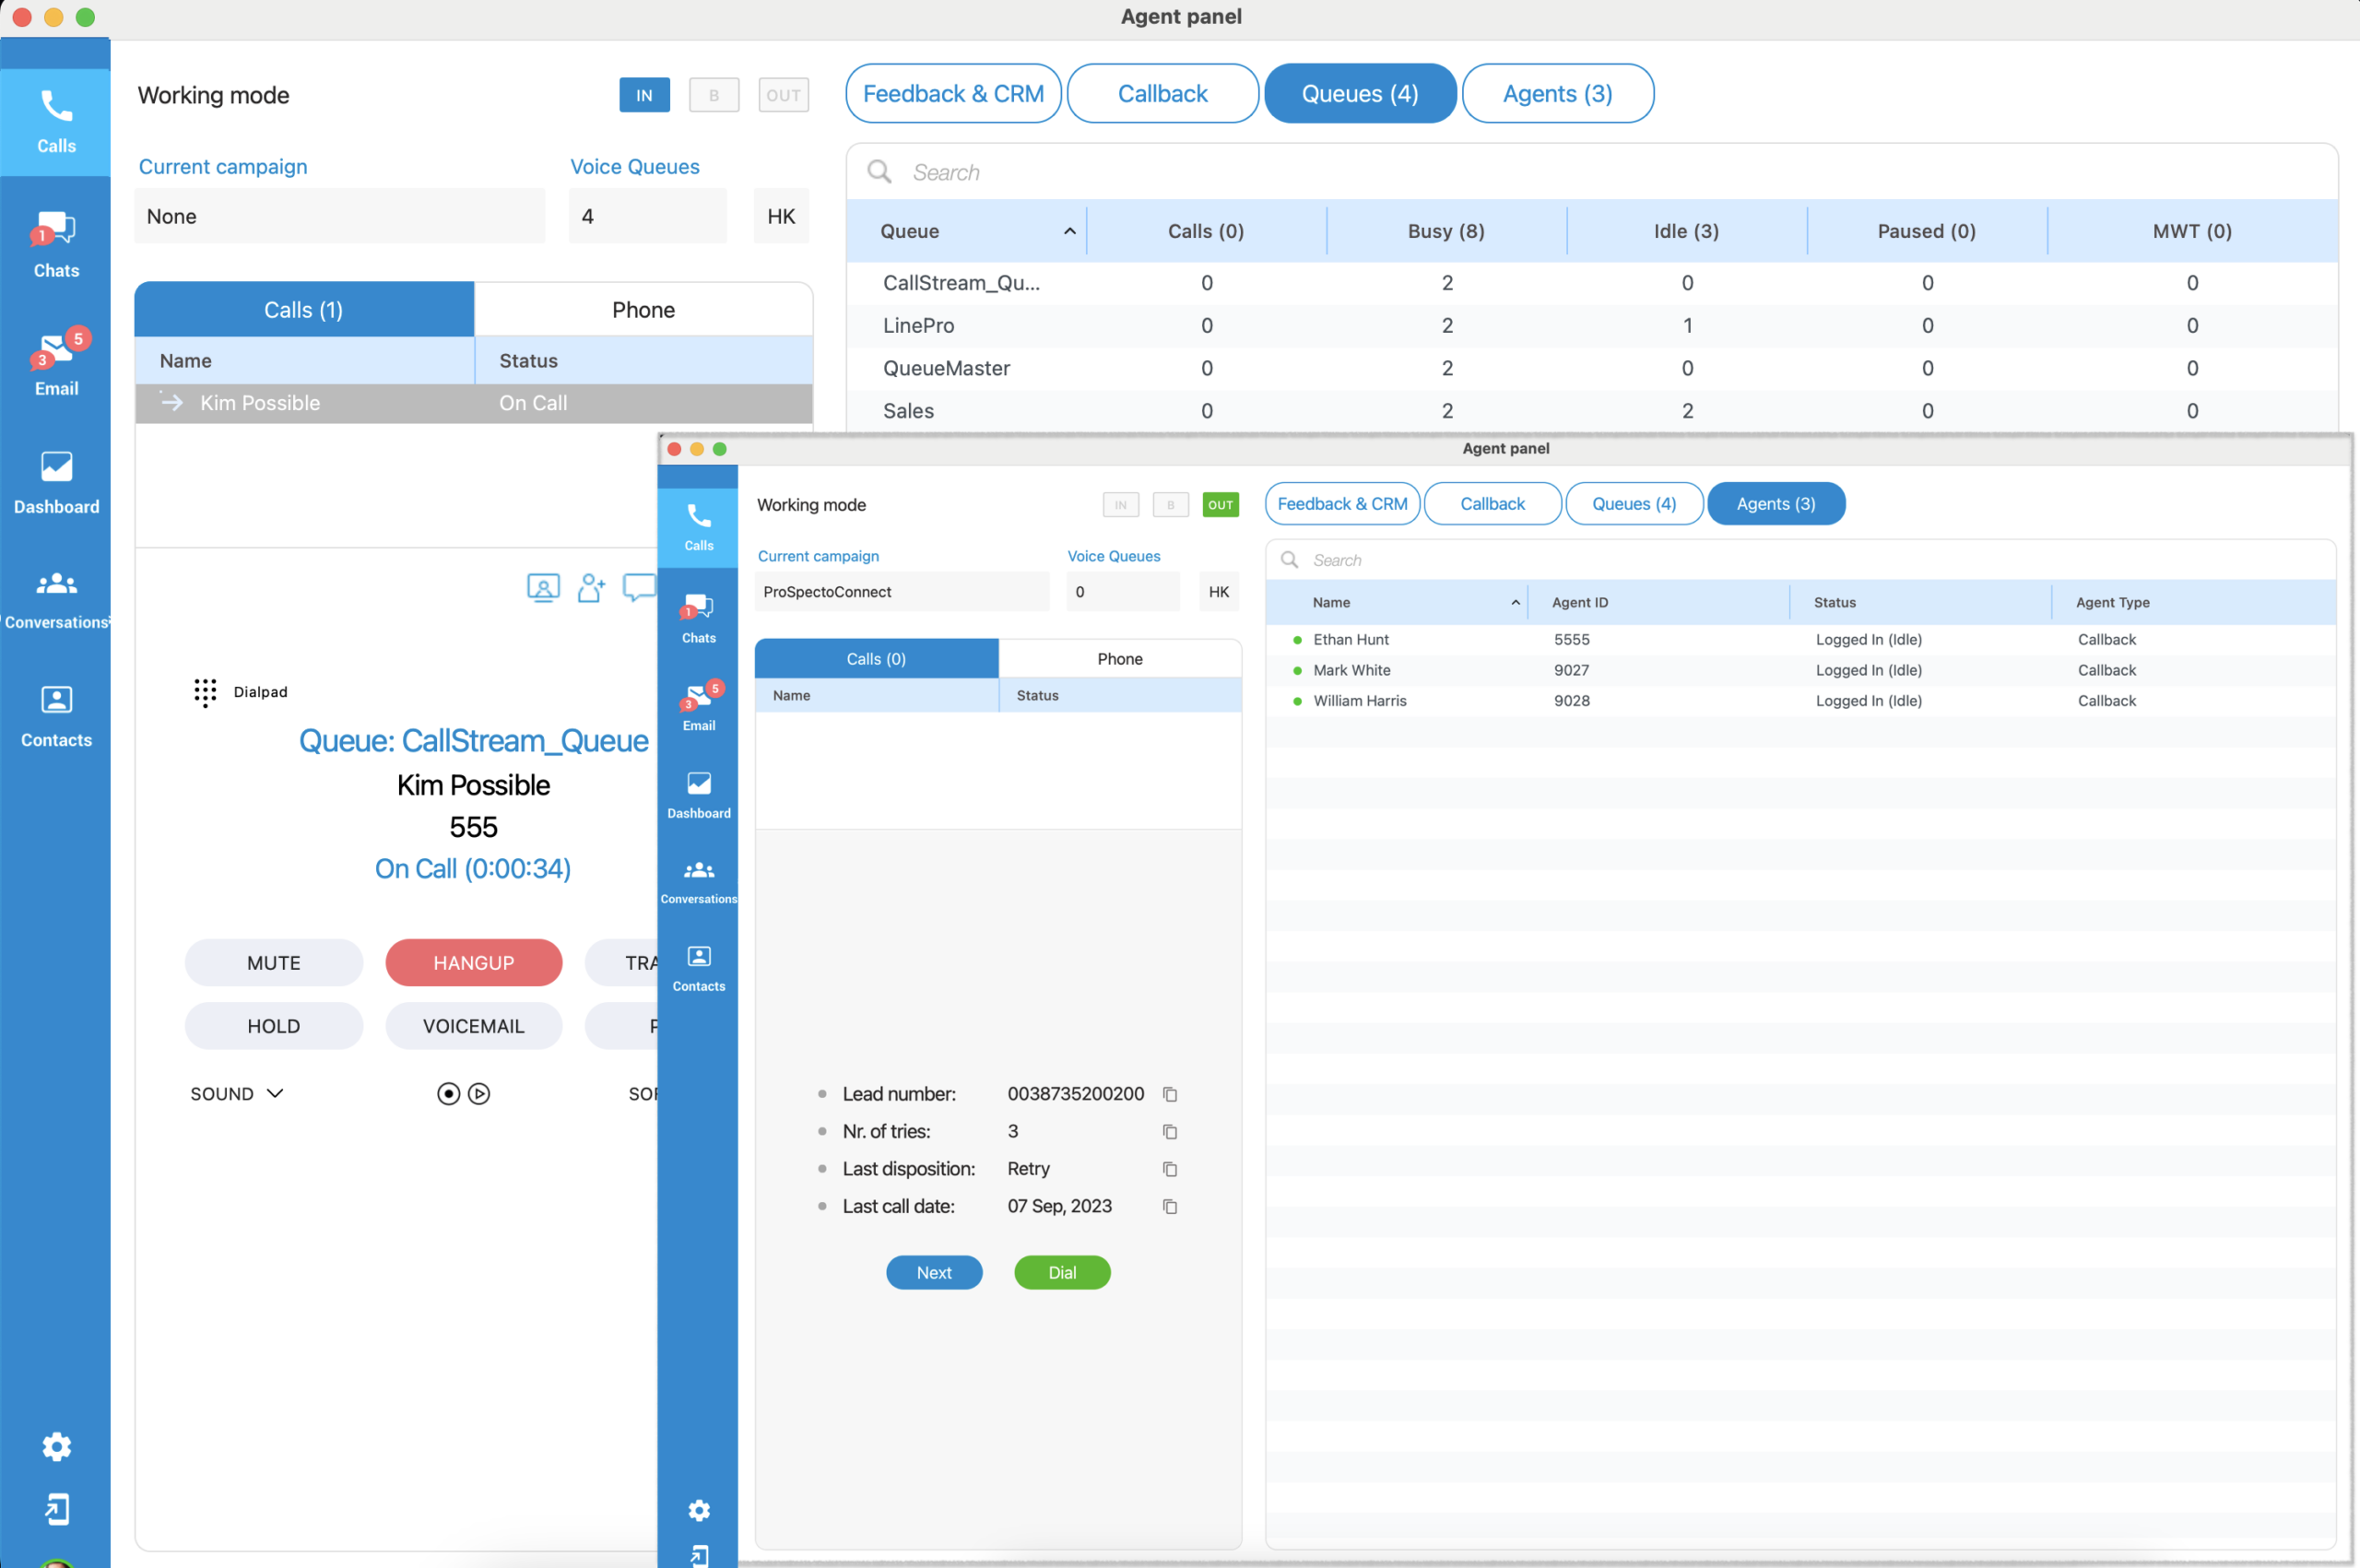The width and height of the screenshot is (2360, 1568).
Task: Copy the Lead number value
Action: pos(1170,1094)
